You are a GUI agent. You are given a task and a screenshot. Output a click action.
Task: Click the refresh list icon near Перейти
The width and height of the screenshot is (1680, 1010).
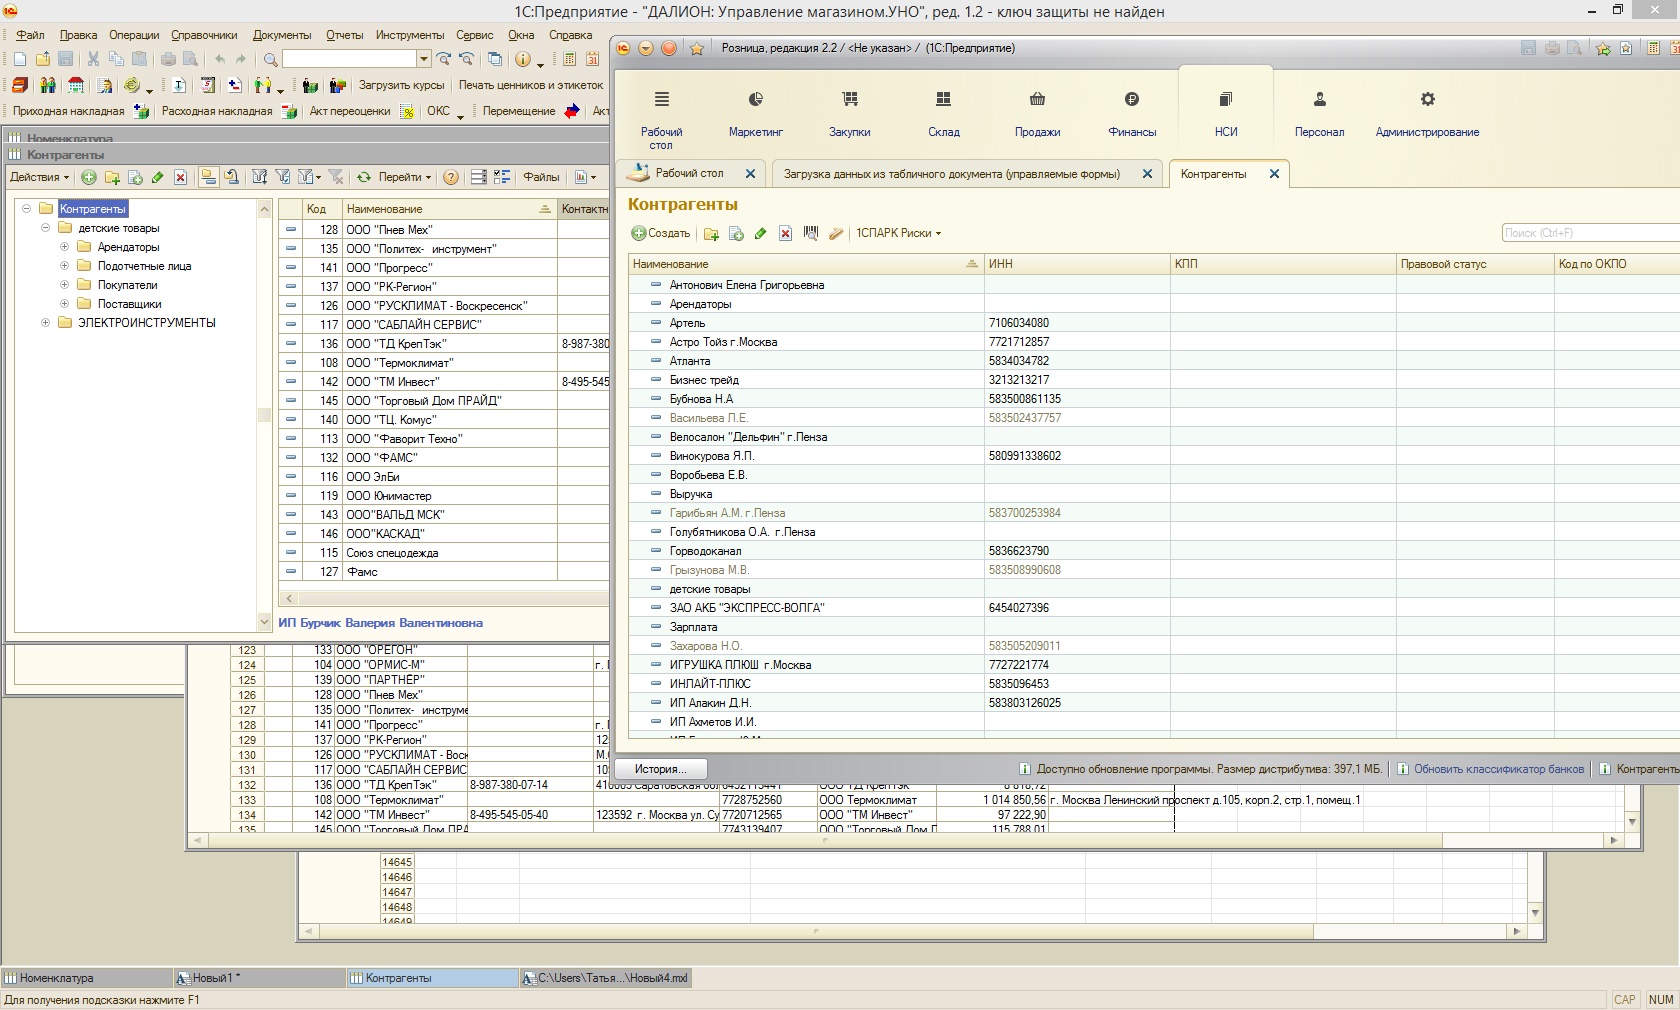point(364,177)
